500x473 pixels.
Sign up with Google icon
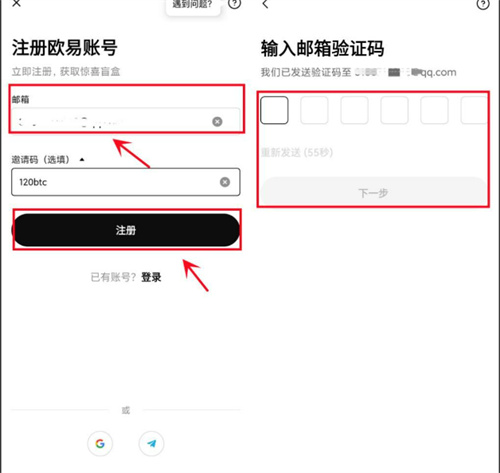coord(100,444)
